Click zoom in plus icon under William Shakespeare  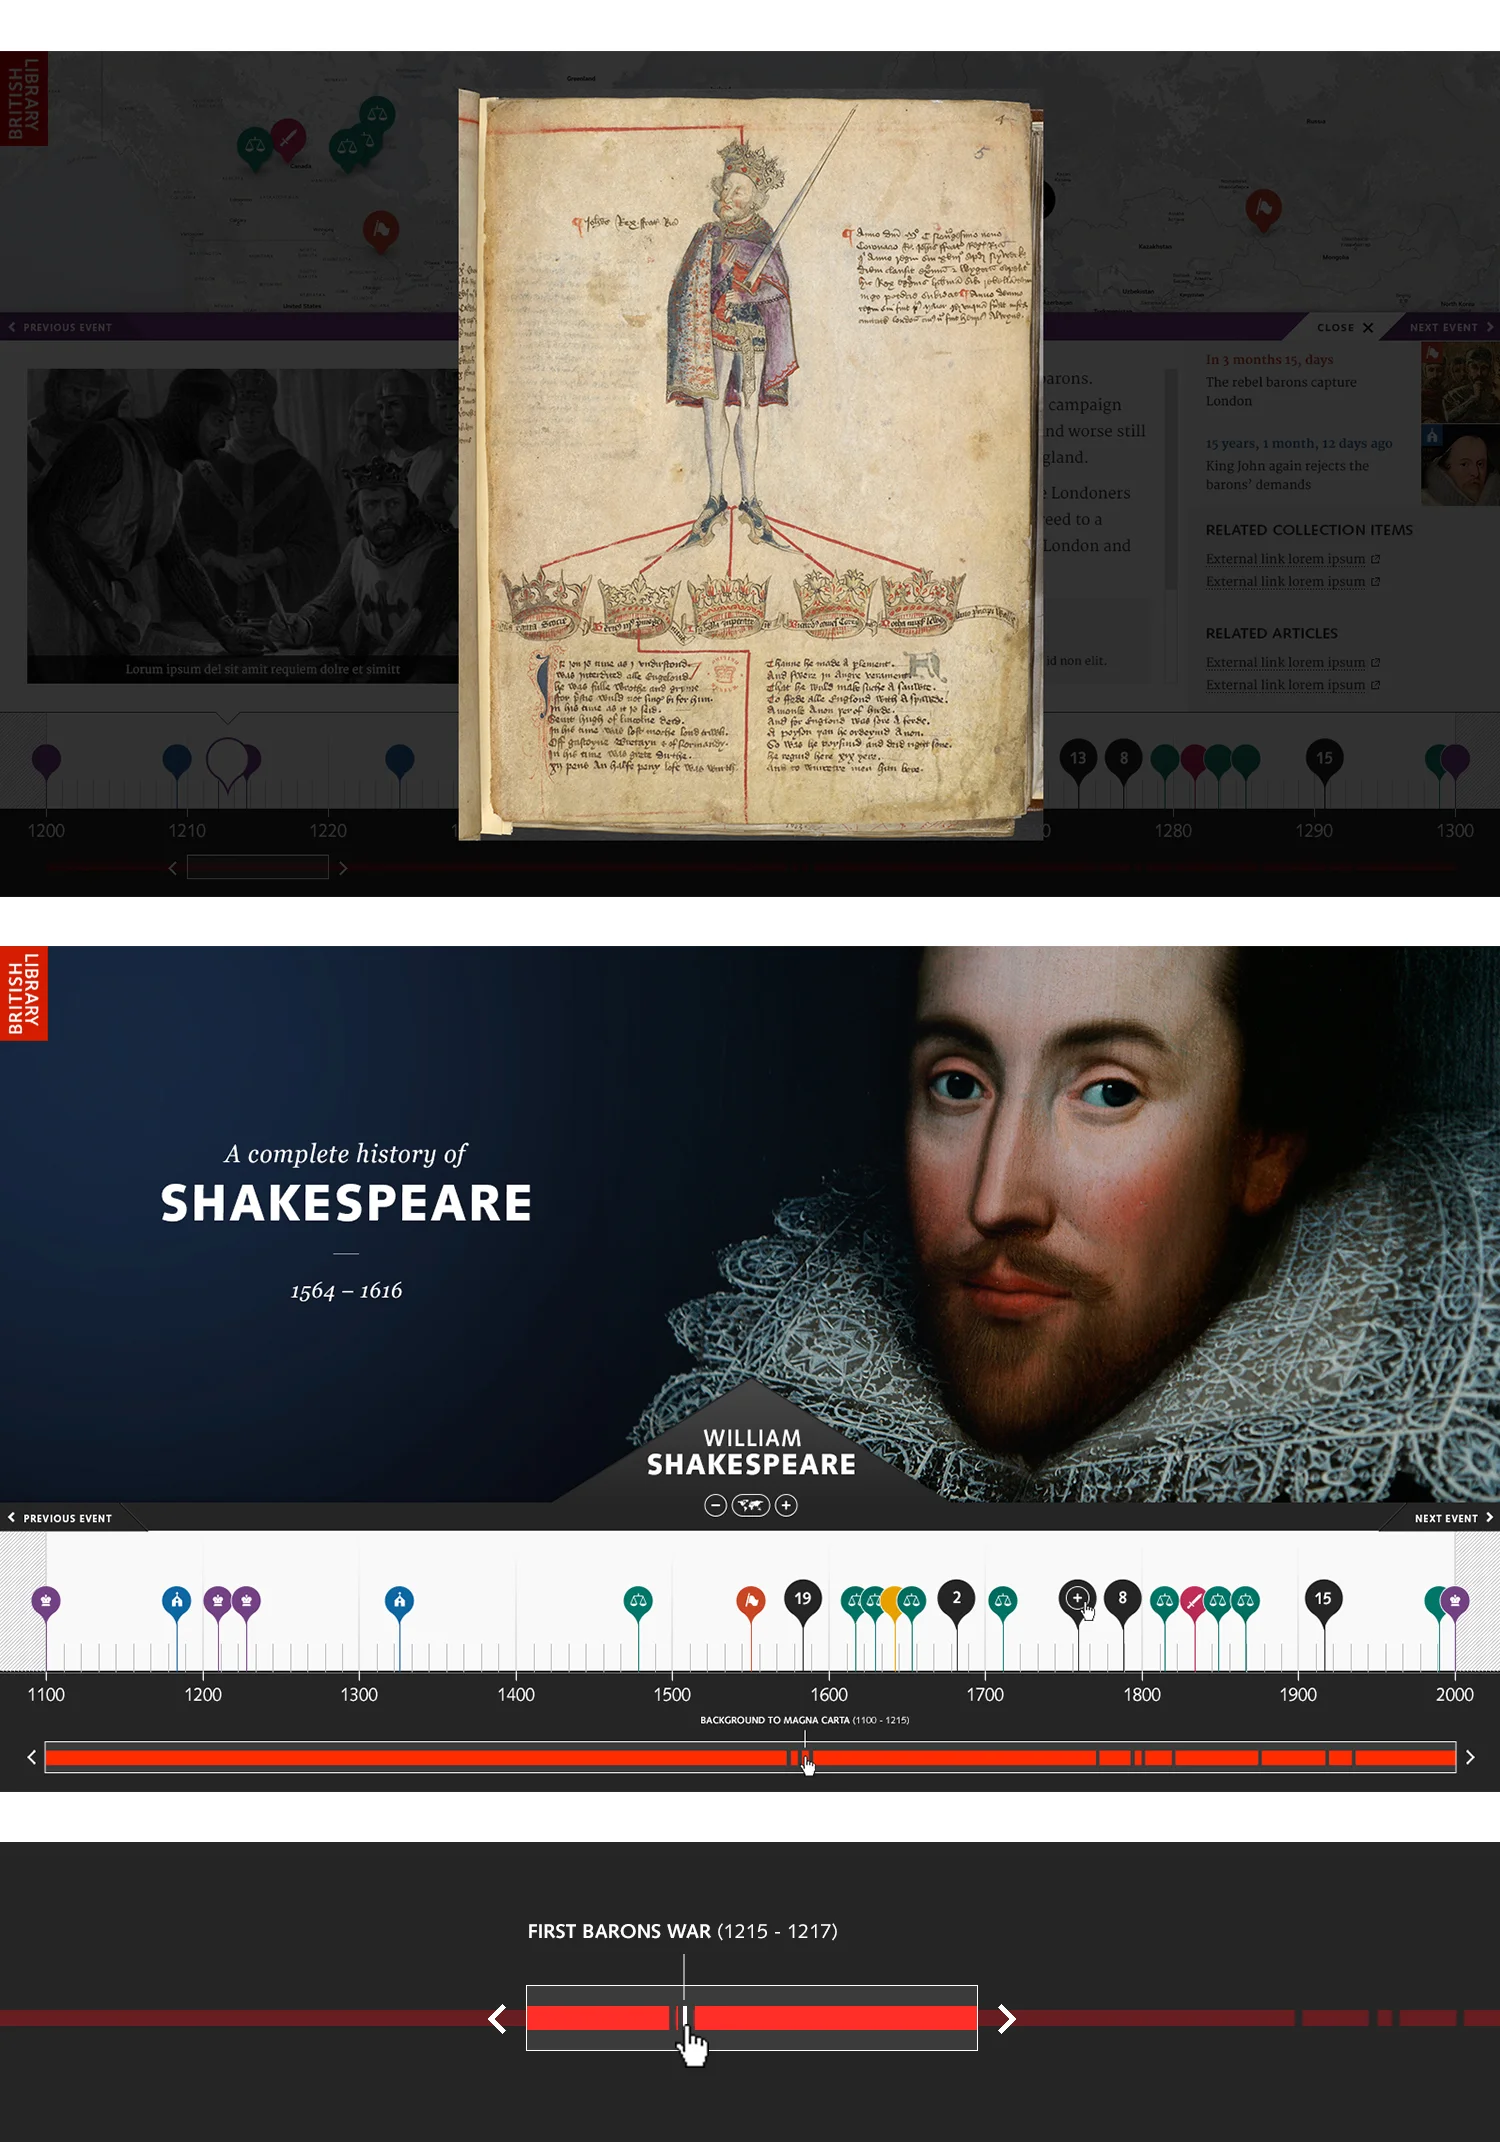tap(787, 1505)
